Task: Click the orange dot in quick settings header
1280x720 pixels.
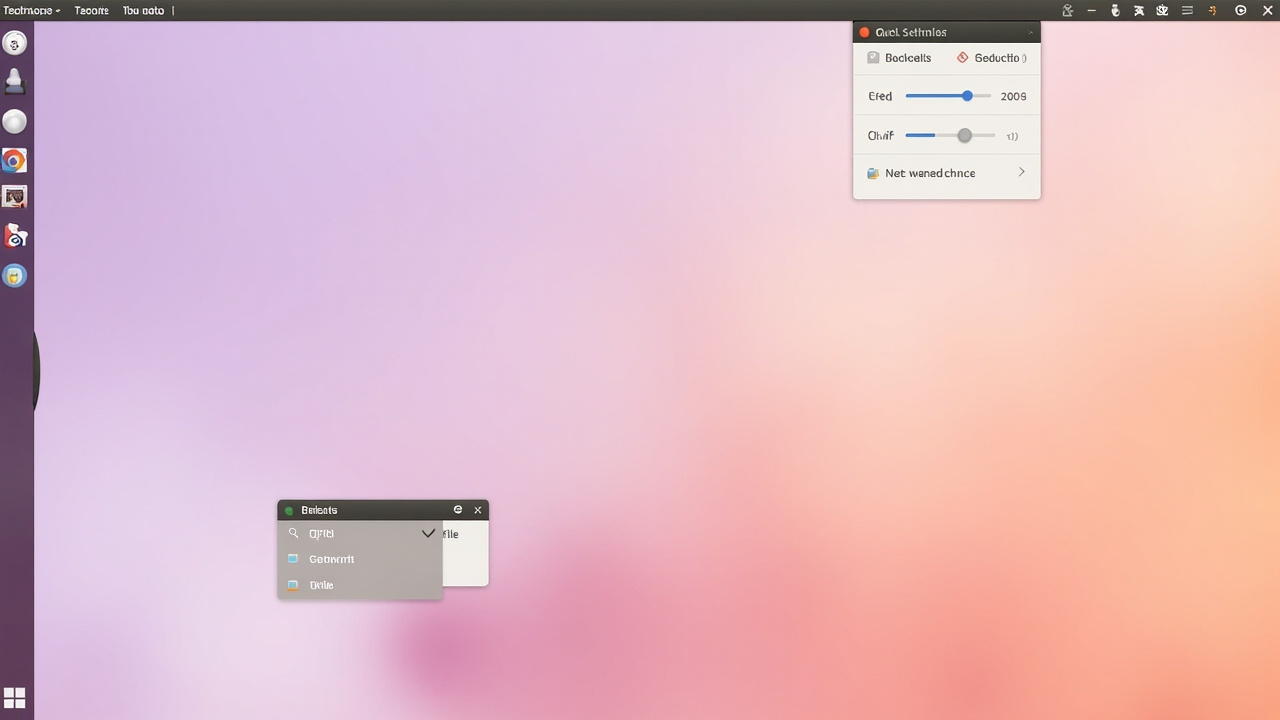Action: [865, 32]
